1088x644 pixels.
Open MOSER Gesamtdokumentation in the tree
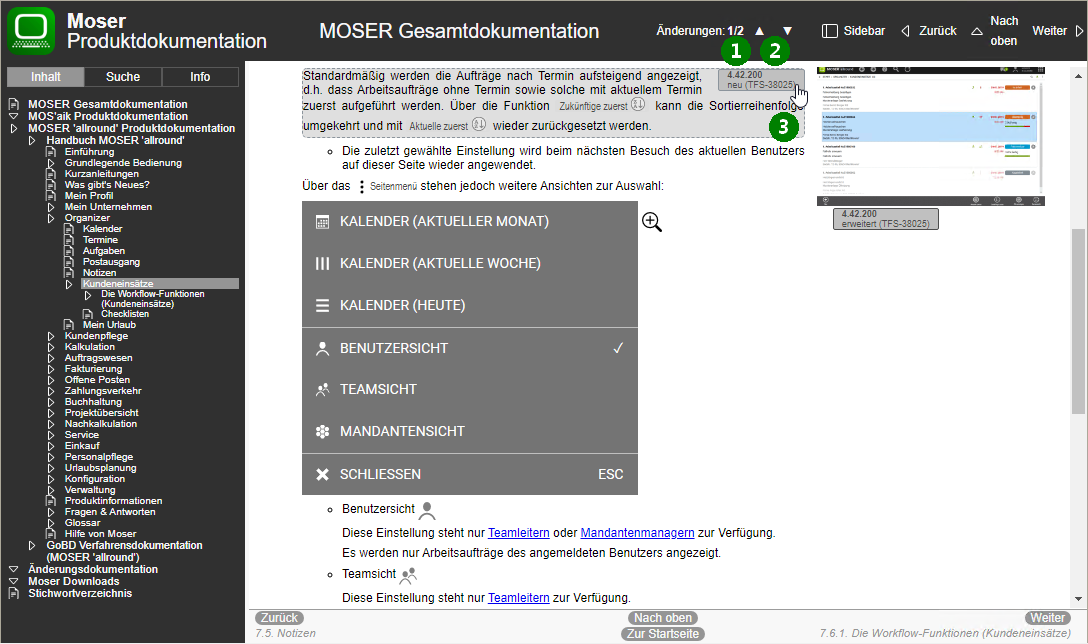tap(108, 104)
